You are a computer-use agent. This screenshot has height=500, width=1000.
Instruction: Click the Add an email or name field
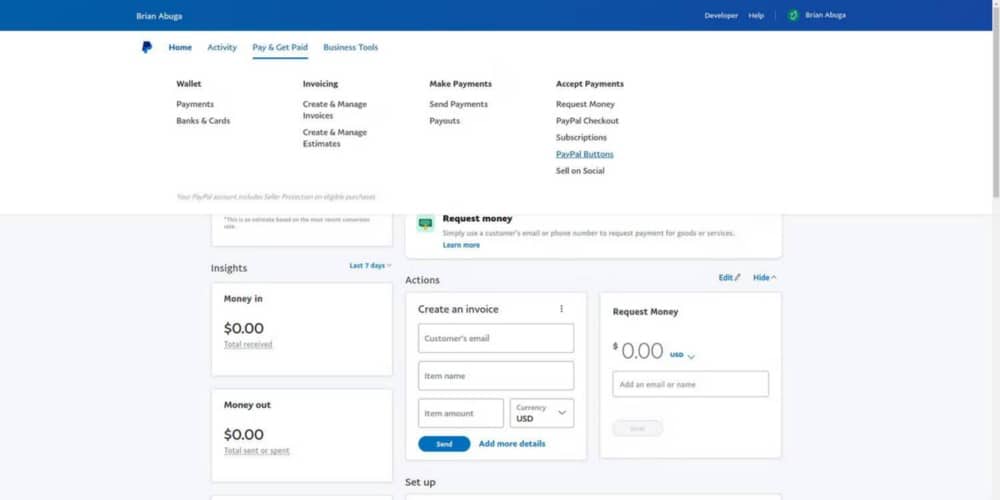point(691,384)
